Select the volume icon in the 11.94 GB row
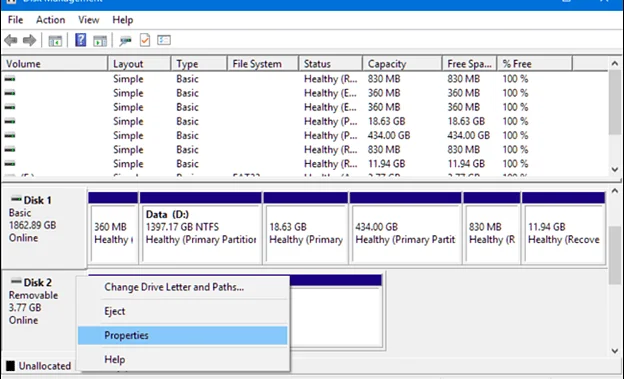 10,164
